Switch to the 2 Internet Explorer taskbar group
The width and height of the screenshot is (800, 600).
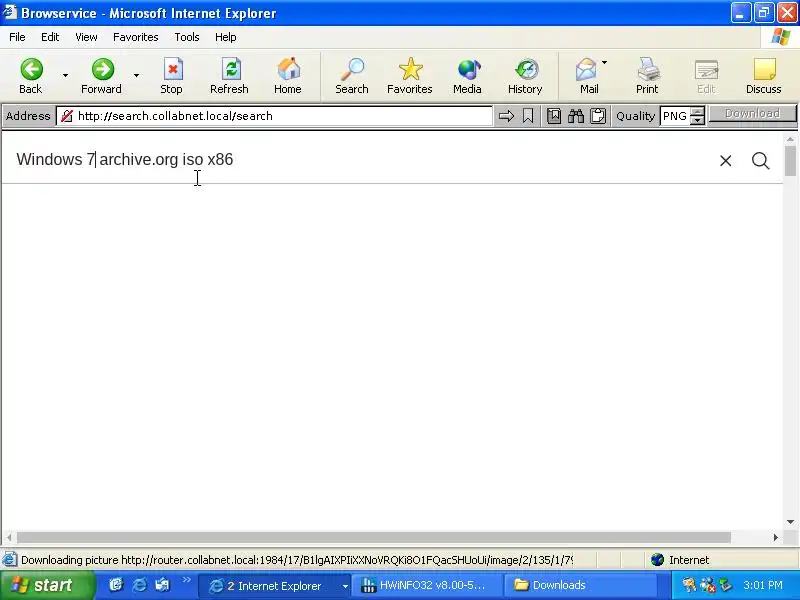[273, 586]
